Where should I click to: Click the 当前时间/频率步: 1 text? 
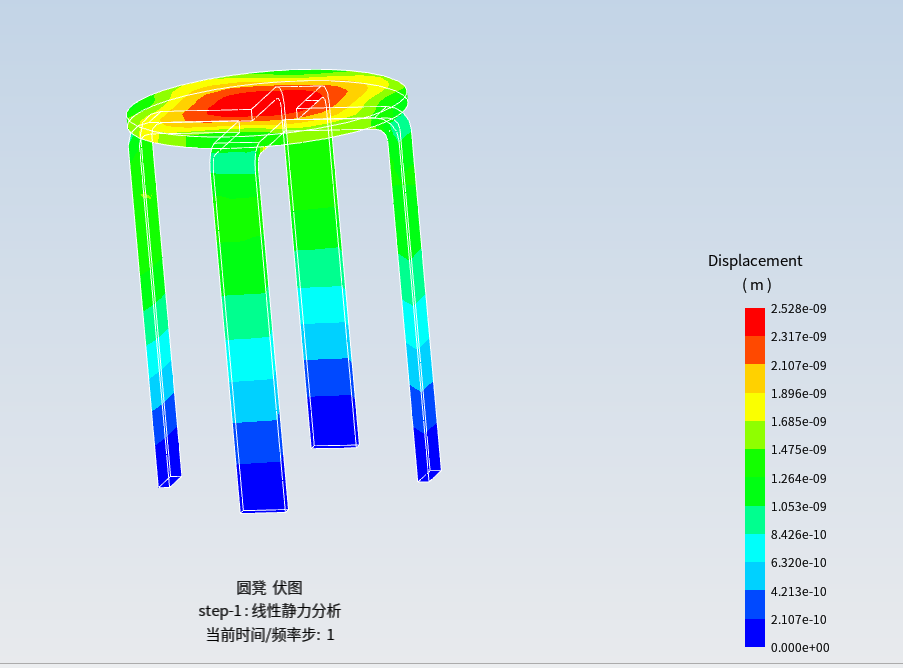pyautogui.click(x=269, y=634)
